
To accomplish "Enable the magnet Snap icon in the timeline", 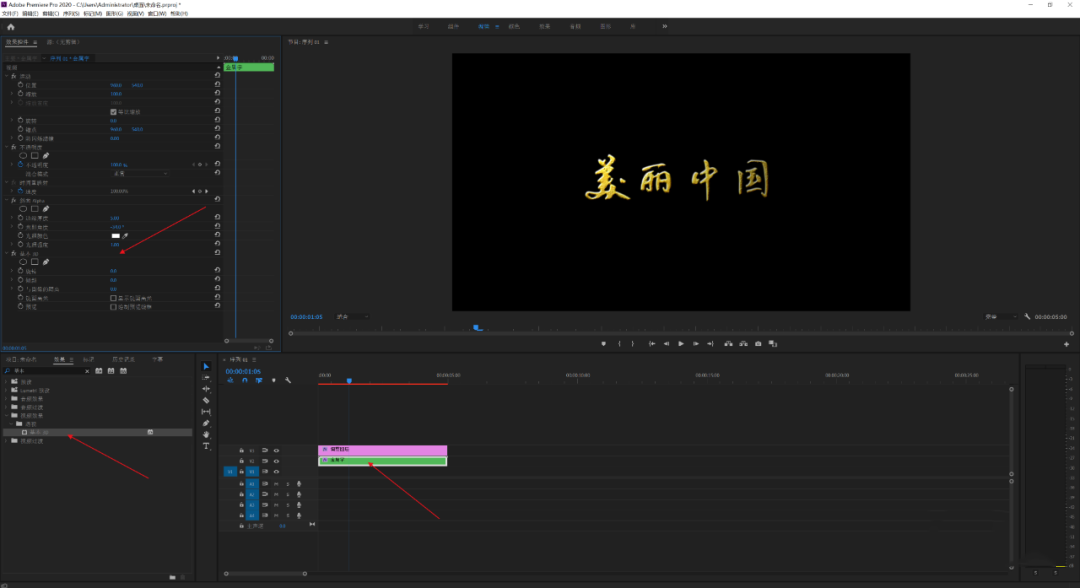I will pyautogui.click(x=244, y=381).
